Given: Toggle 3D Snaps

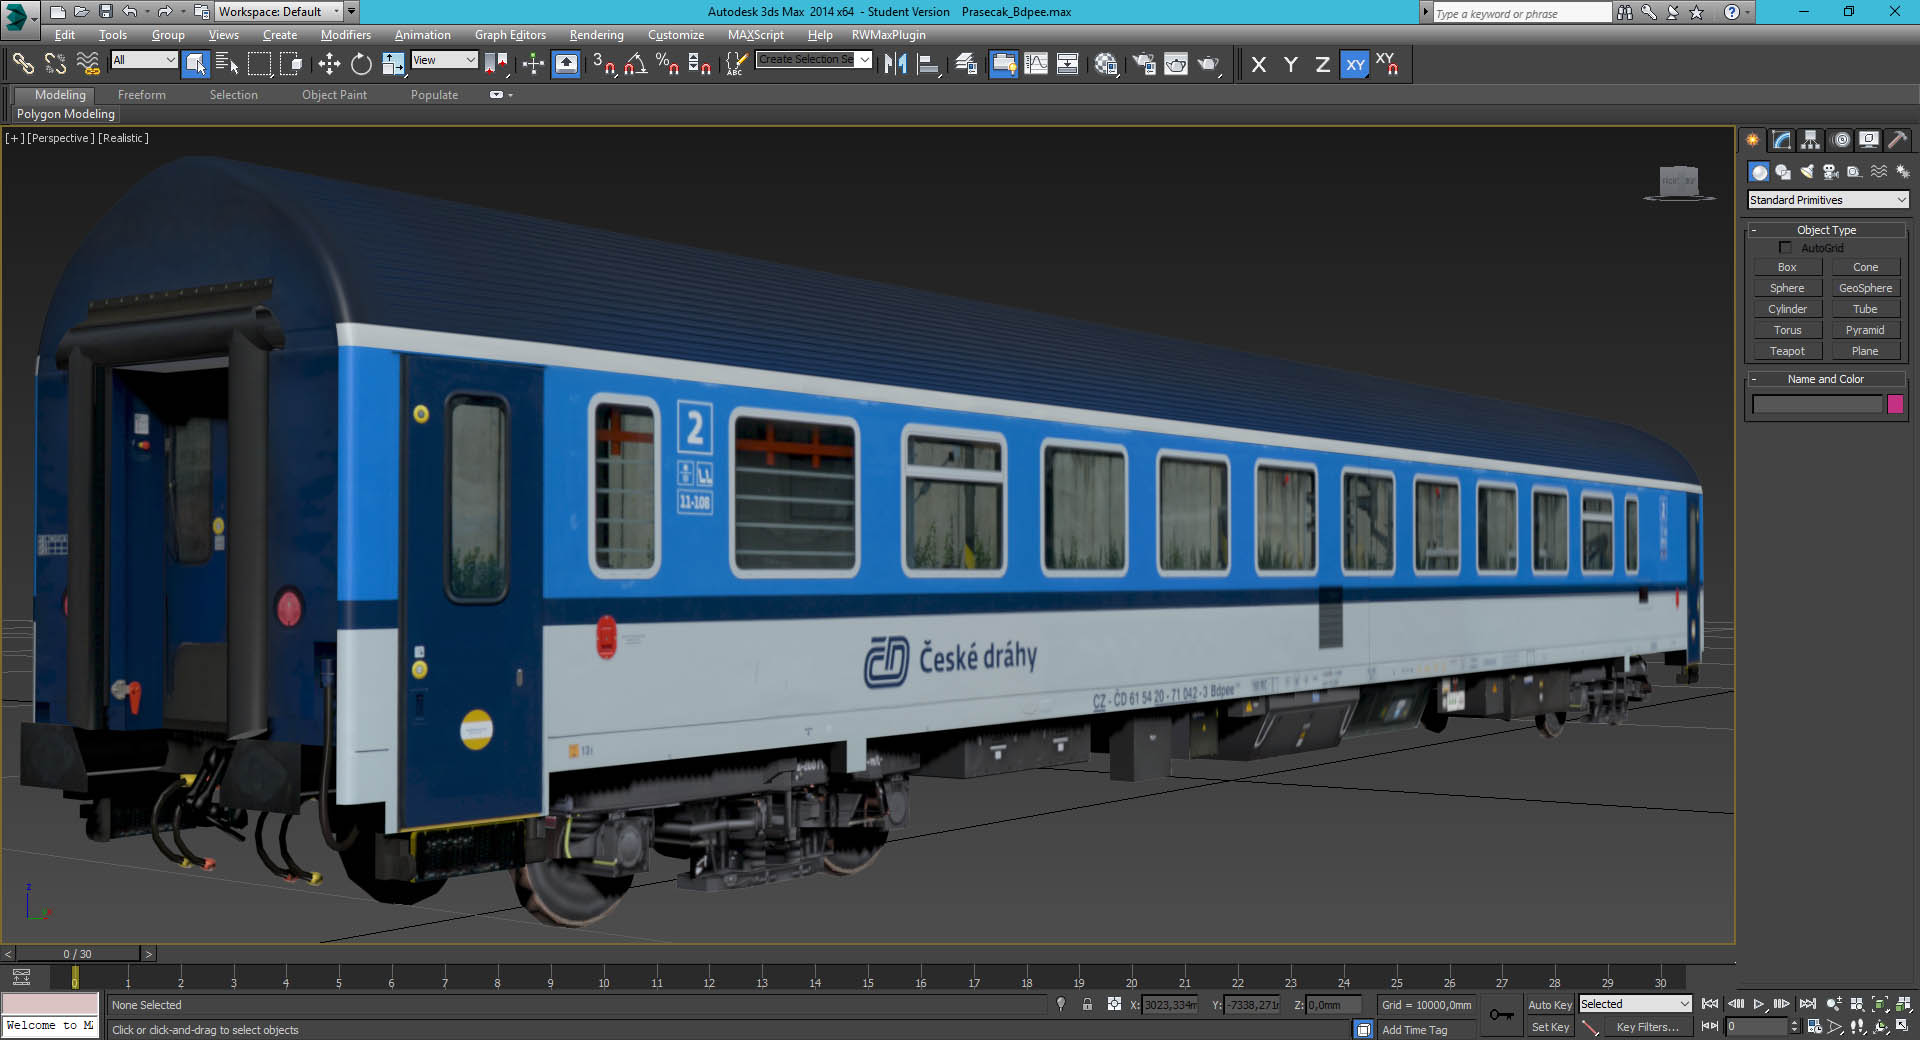Looking at the screenshot, I should (x=604, y=64).
